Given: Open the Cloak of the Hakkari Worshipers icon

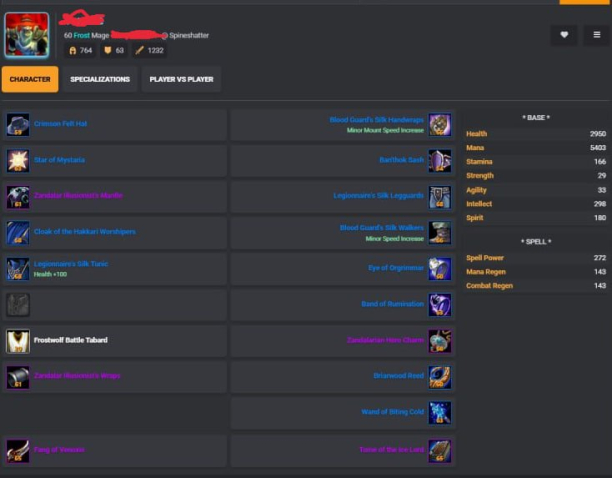Looking at the screenshot, I should pyautogui.click(x=18, y=233).
